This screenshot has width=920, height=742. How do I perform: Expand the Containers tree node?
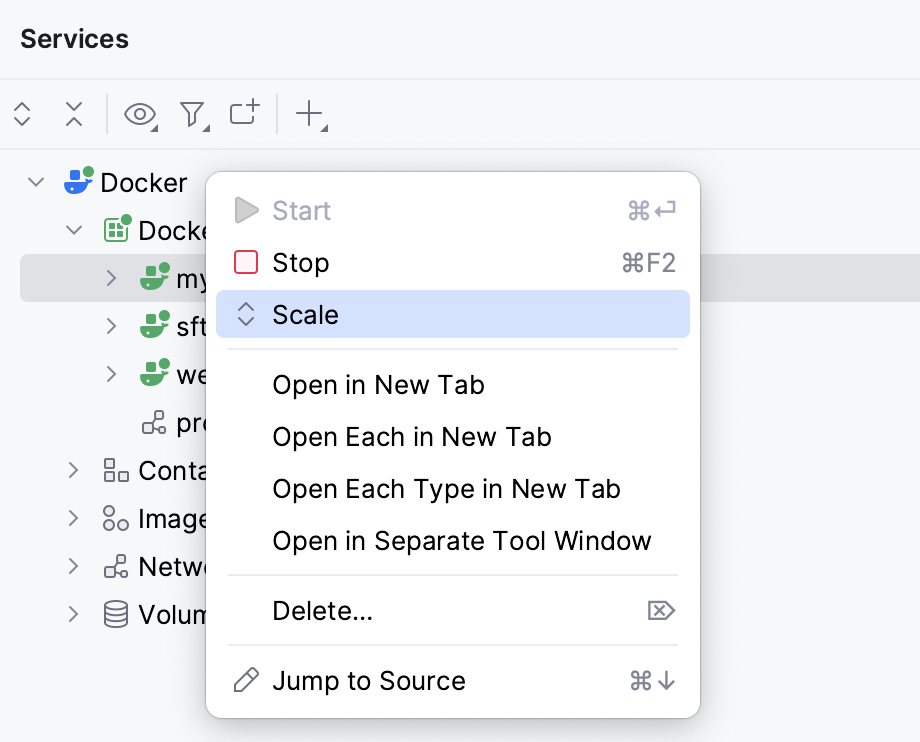pyautogui.click(x=72, y=470)
